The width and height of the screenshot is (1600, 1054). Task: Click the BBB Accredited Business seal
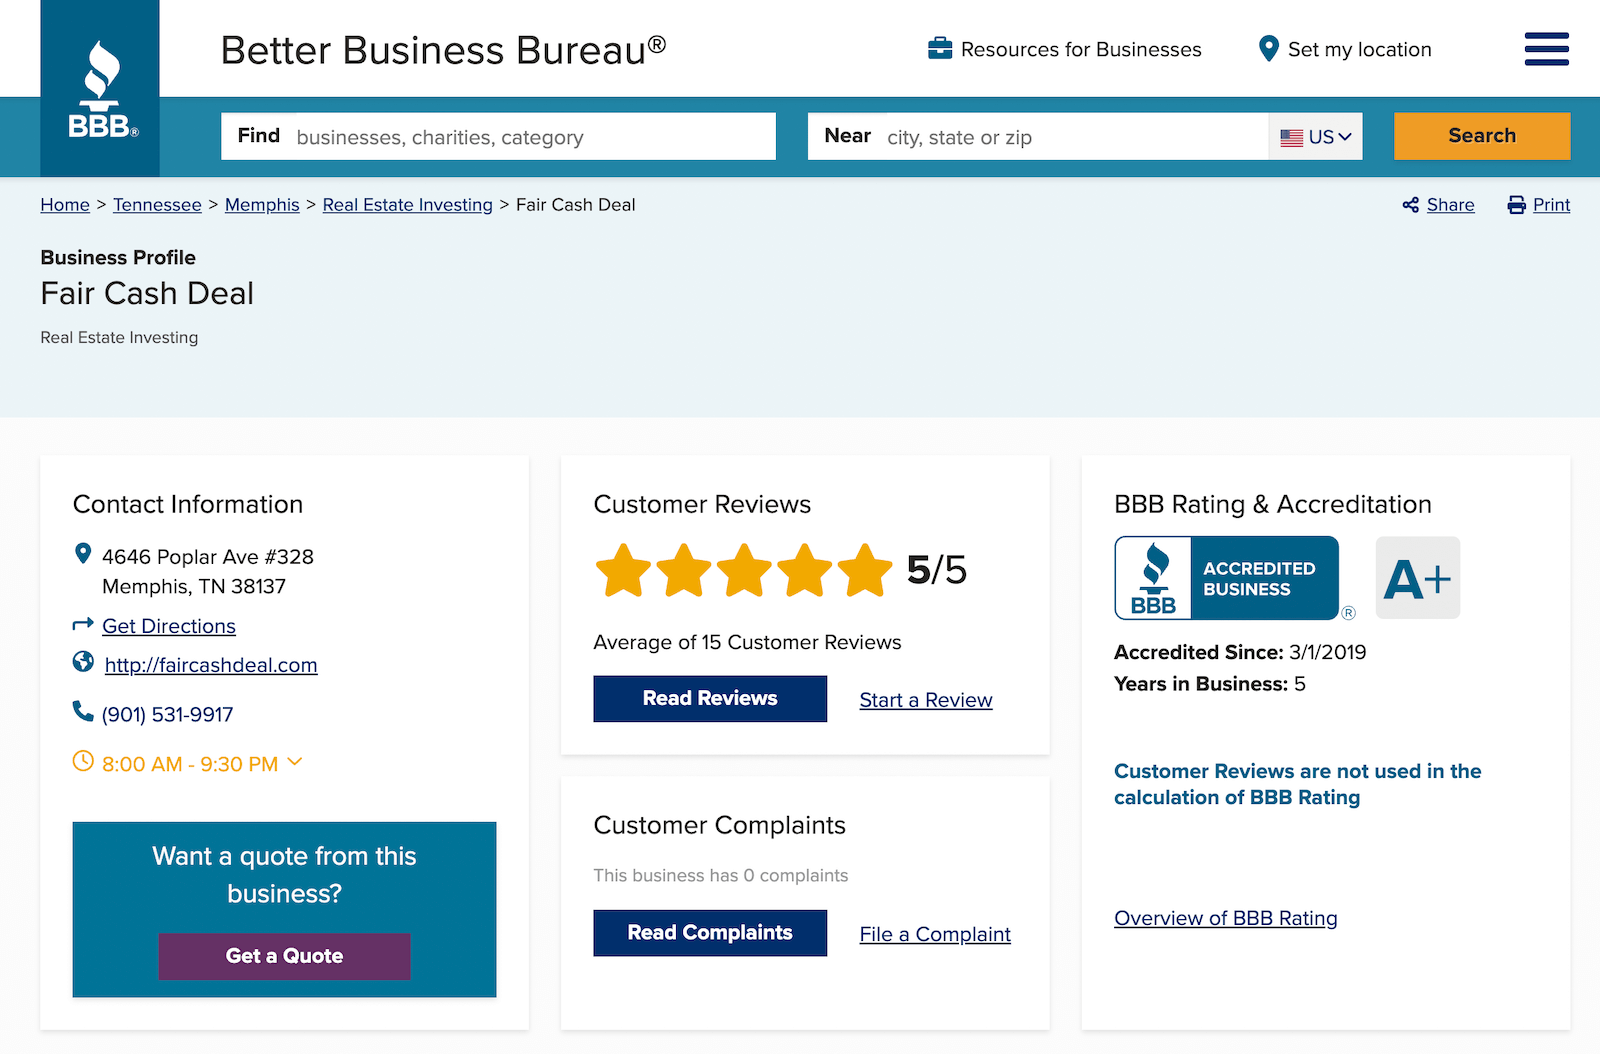coord(1227,578)
